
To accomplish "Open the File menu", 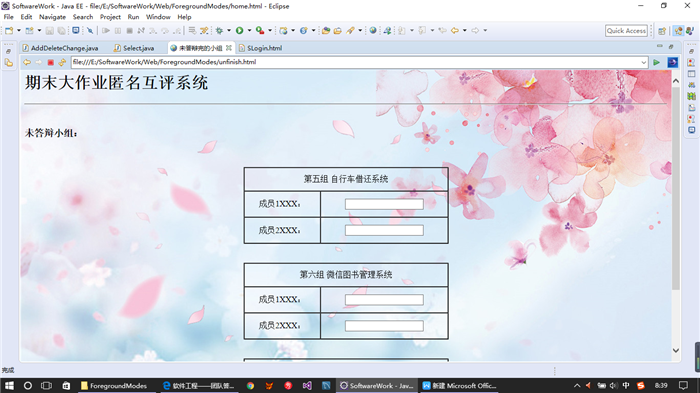I will click(x=8, y=17).
